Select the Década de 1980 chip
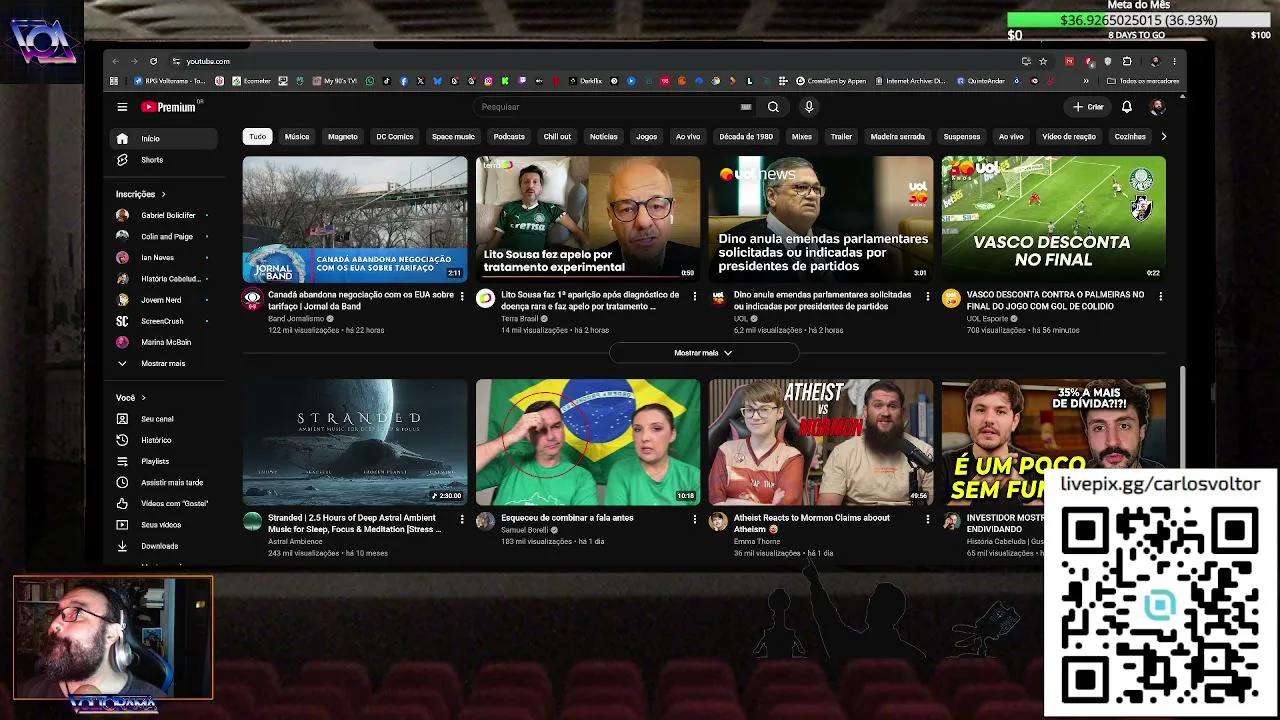The height and width of the screenshot is (720, 1280). 746,136
